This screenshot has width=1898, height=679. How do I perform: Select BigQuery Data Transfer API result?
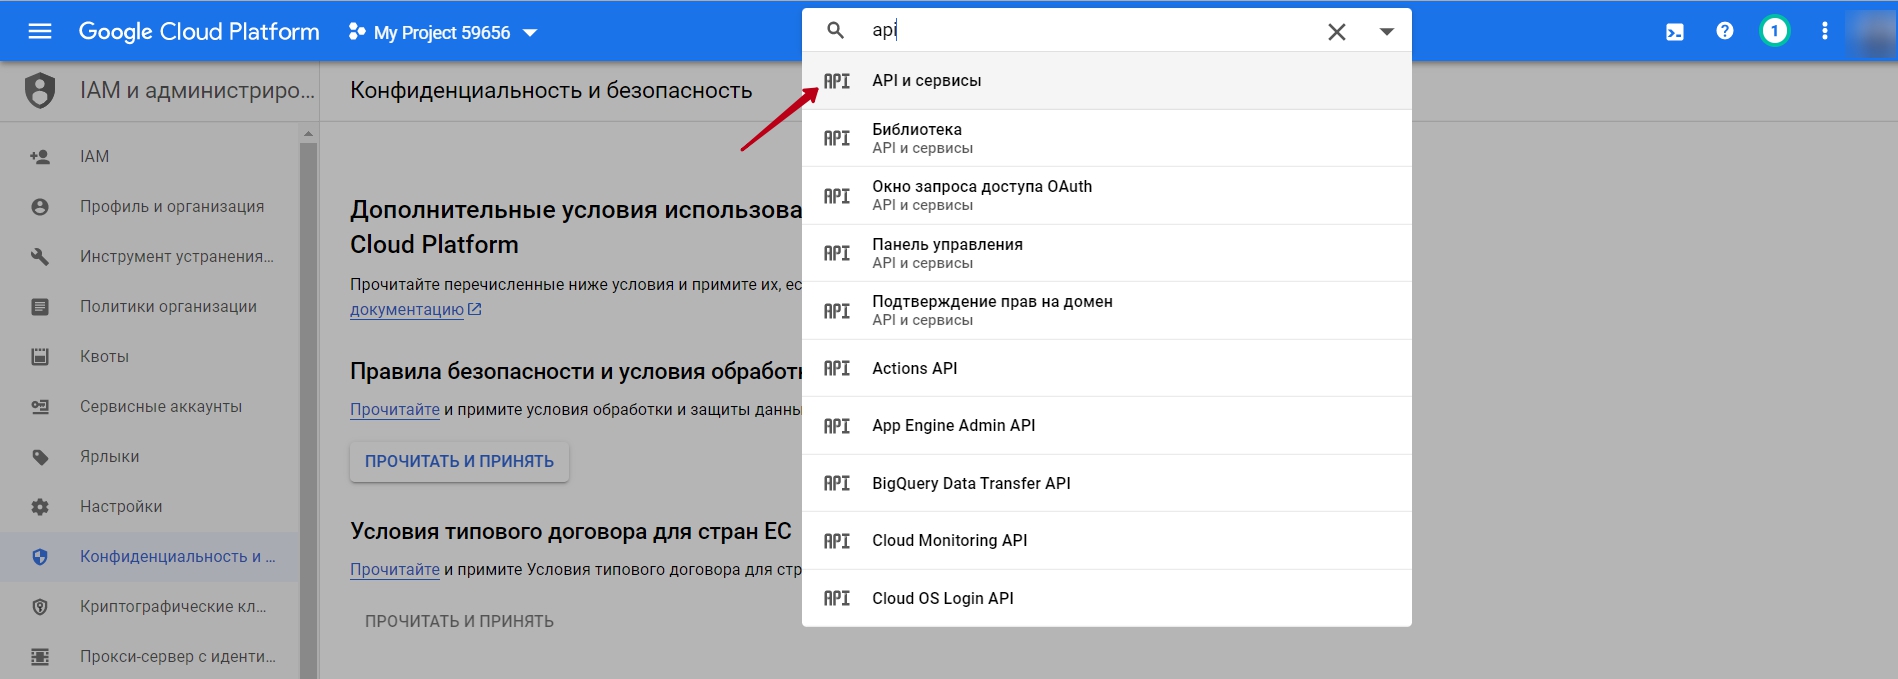click(x=1107, y=483)
